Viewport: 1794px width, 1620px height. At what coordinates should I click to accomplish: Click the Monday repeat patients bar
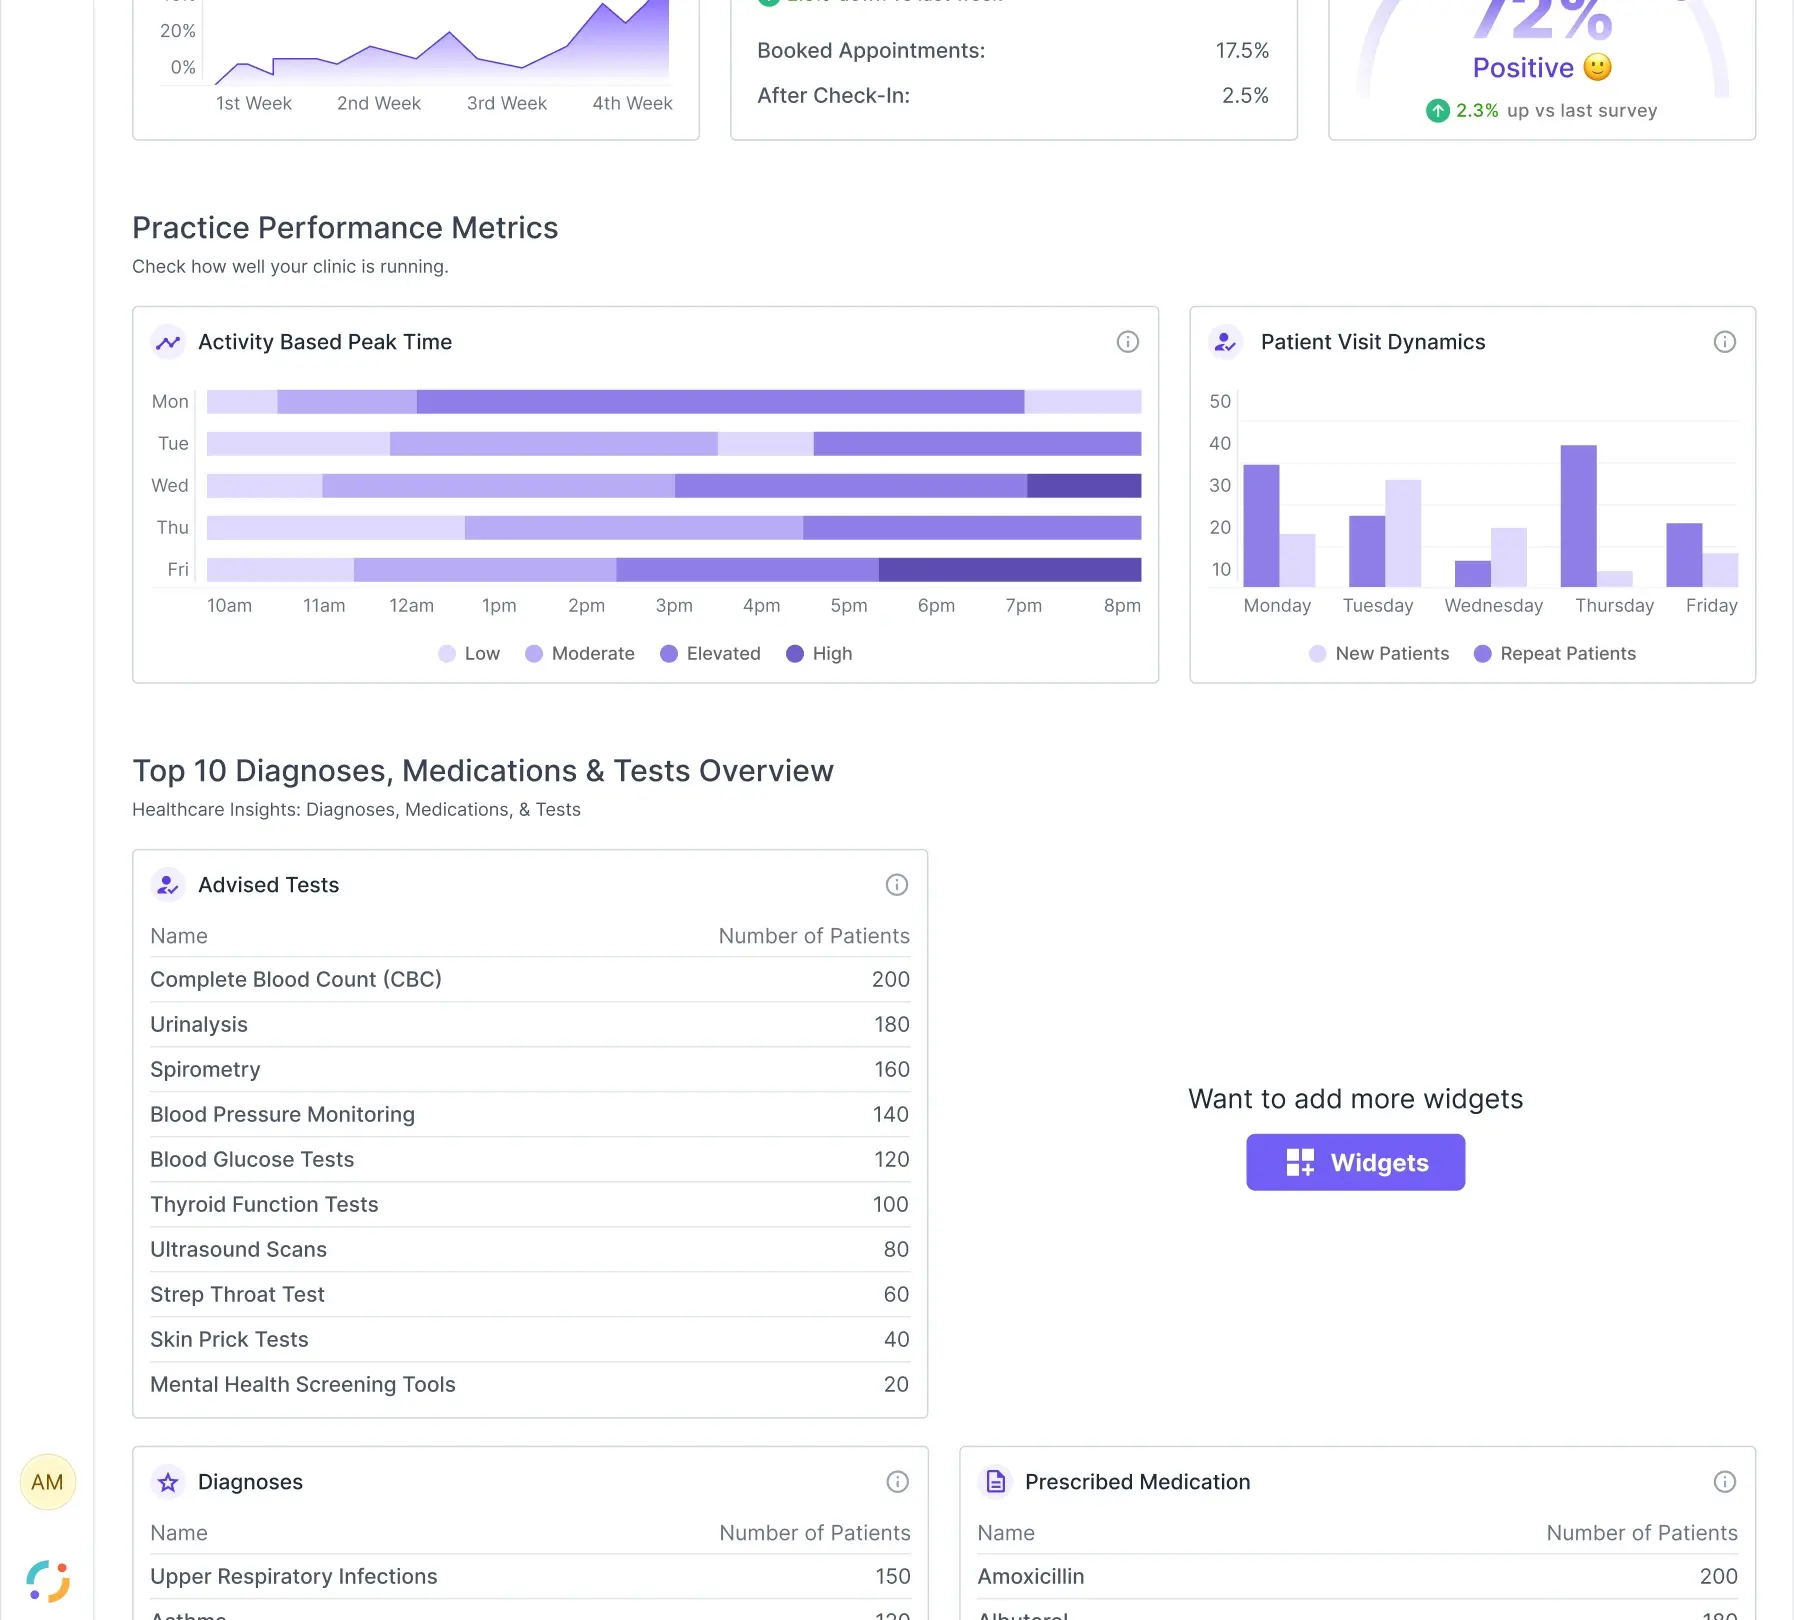[1261, 526]
